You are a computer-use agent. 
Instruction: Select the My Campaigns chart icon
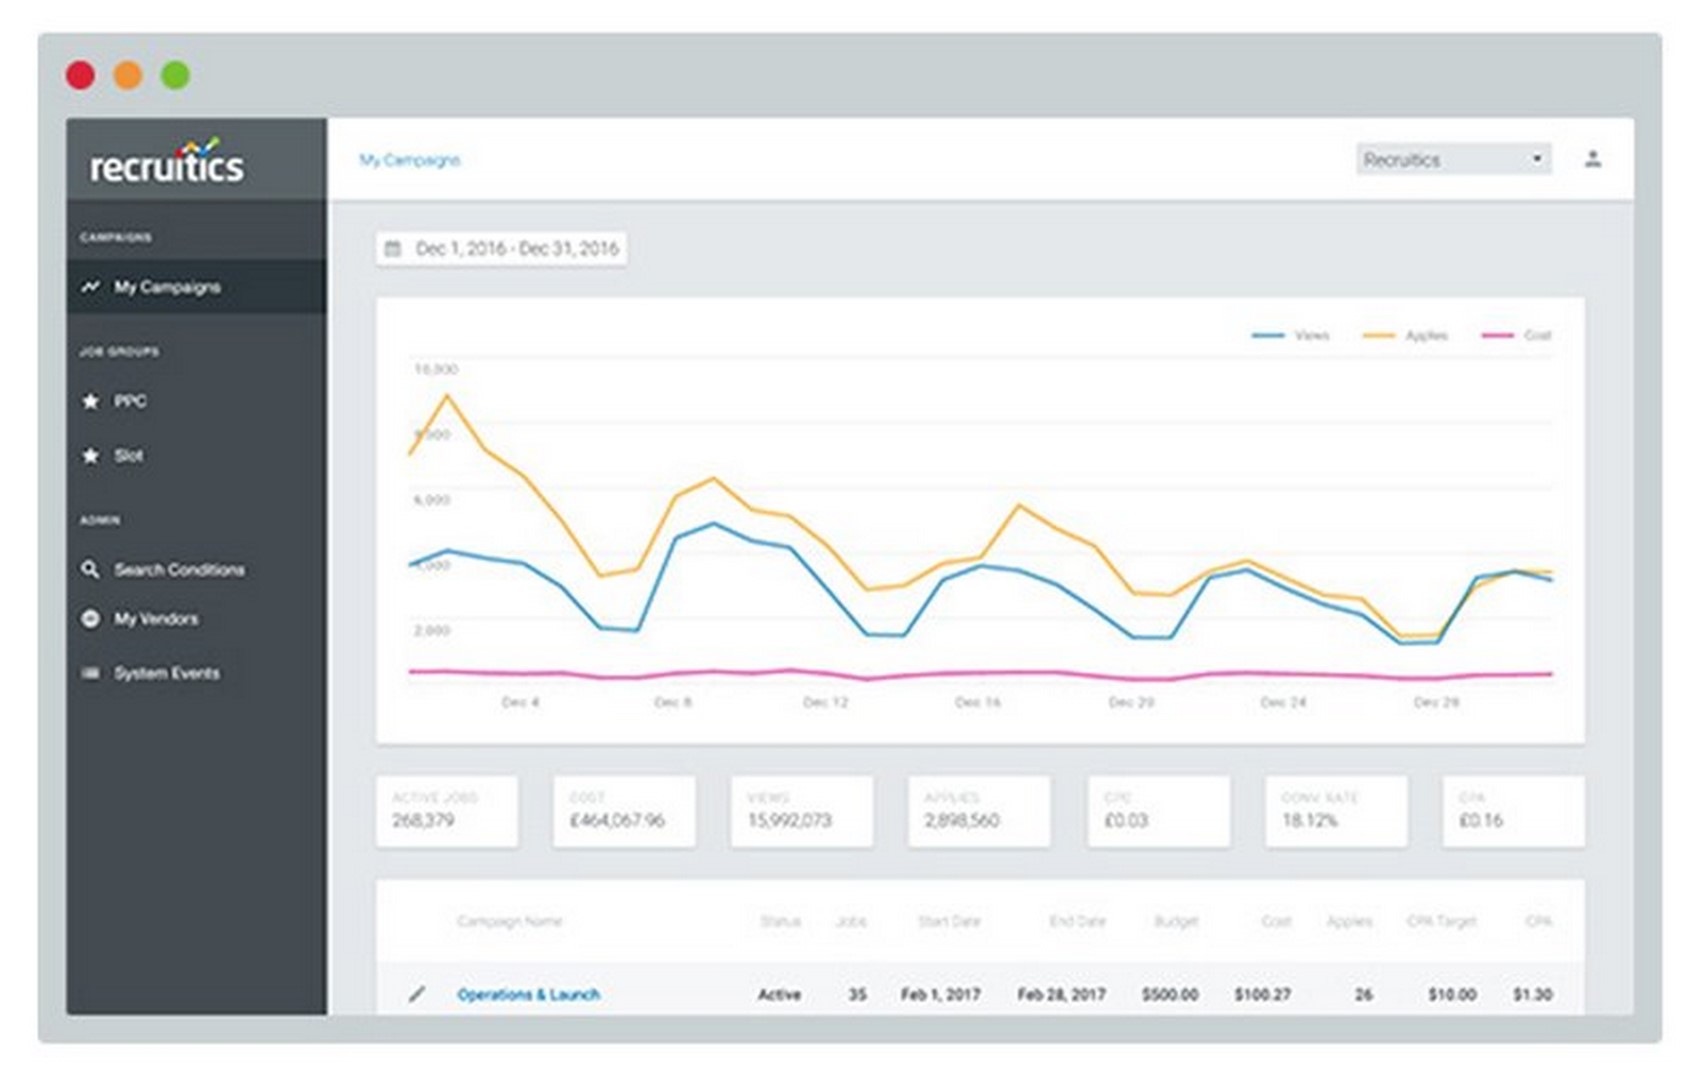(89, 286)
